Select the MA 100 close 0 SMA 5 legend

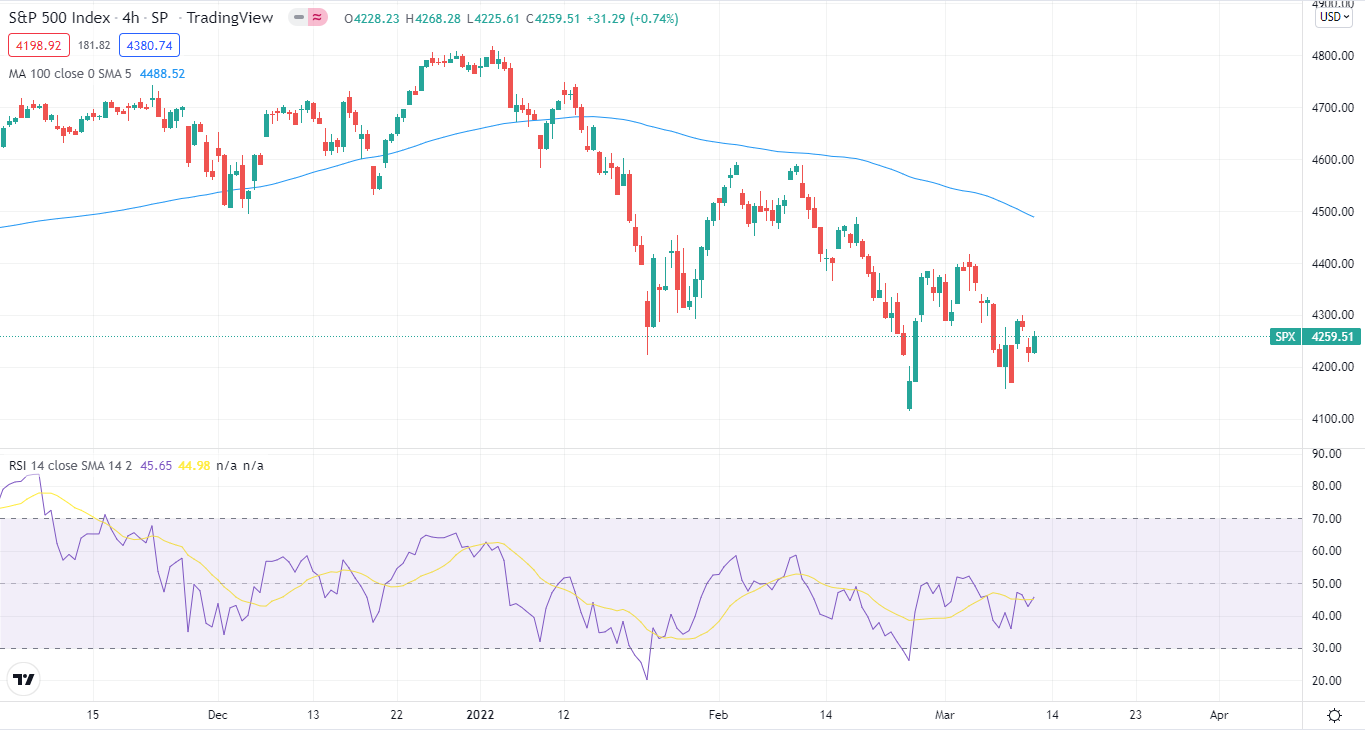[x=70, y=73]
